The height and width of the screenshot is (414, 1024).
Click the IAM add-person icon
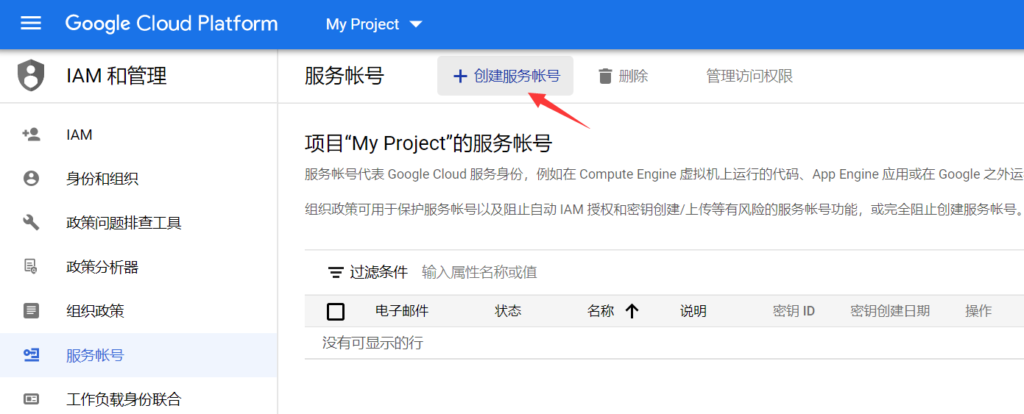[31, 134]
